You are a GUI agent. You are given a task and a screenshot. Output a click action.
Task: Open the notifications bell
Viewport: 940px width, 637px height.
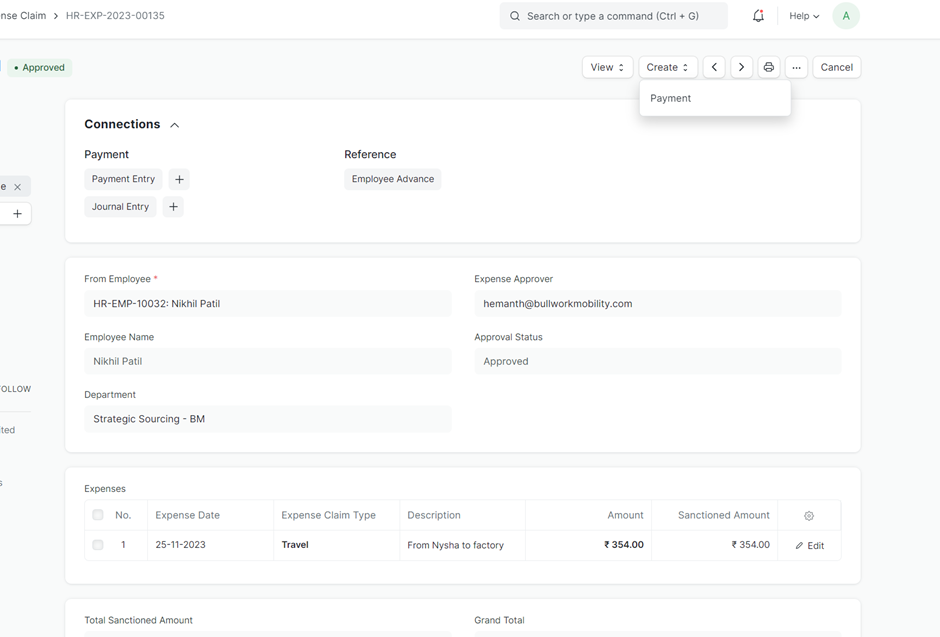coord(758,16)
